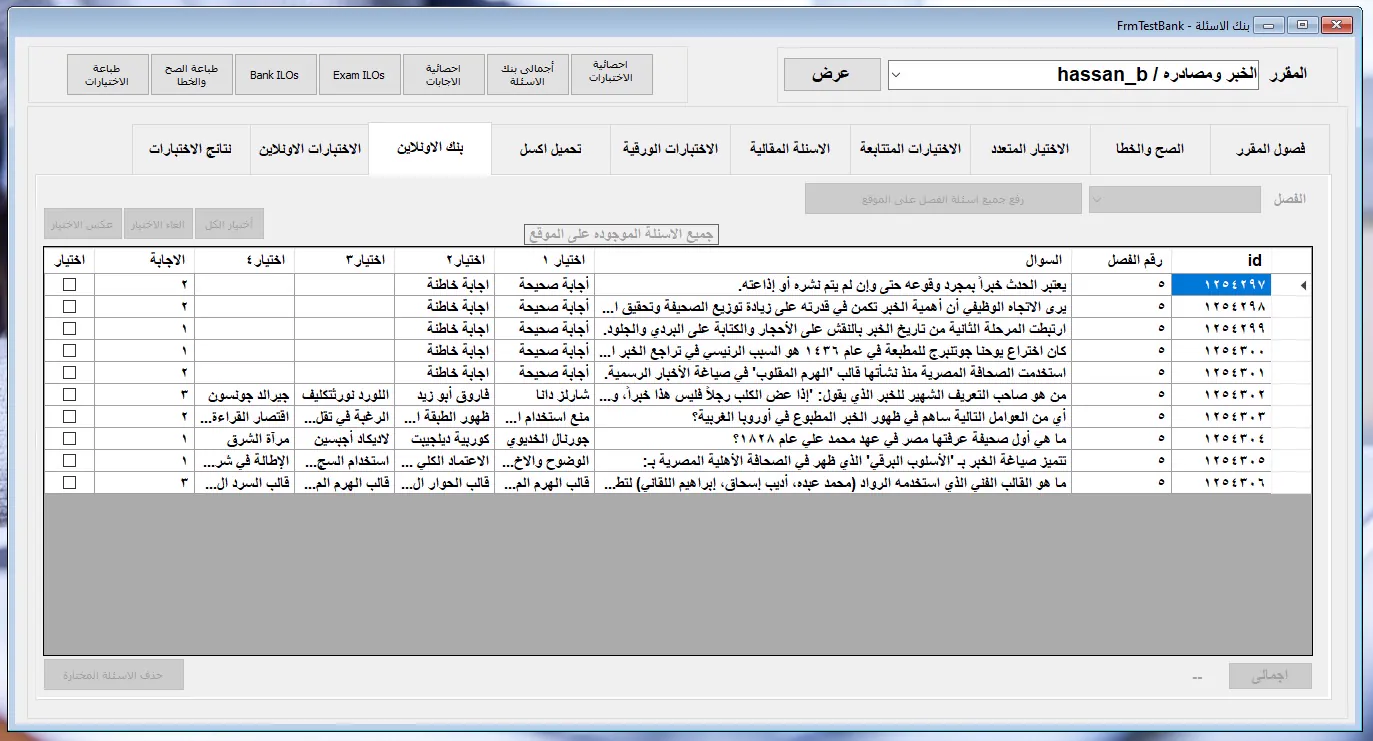
Task: Click the question starting ما هي أول صحيفة
Action: coord(832,438)
